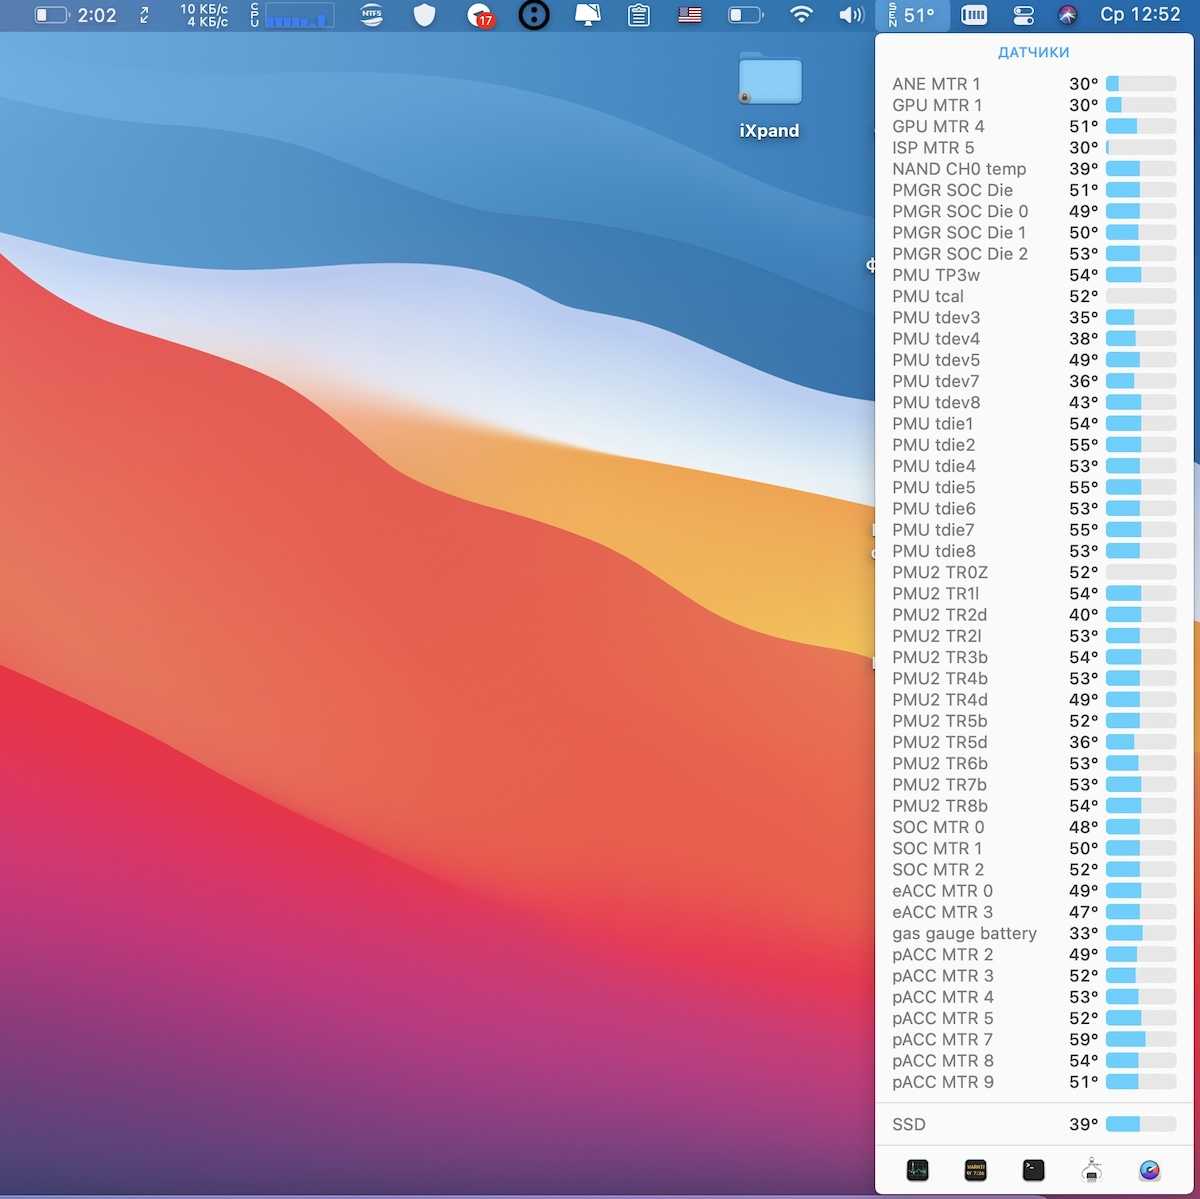Toggle Control Center from the menu bar
The image size is (1200, 1199).
click(x=1023, y=15)
